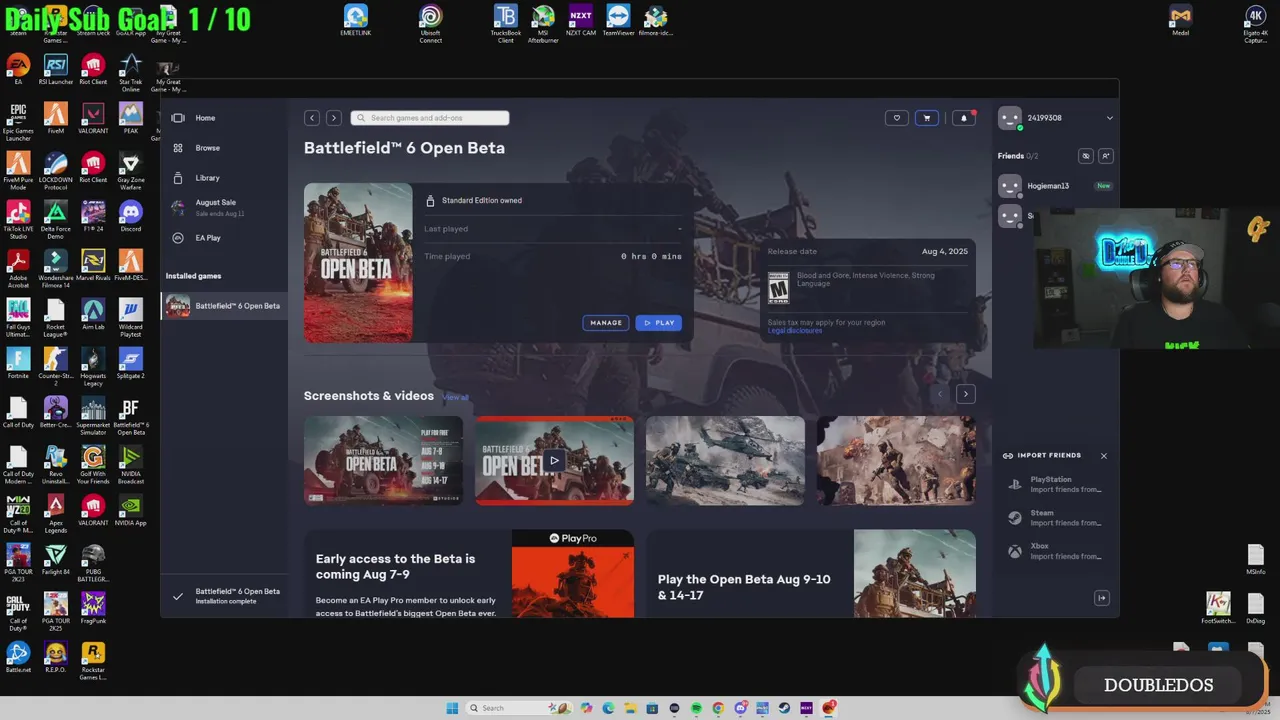
Task: Open the Rockstar Games Launcher icon
Action: click(x=93, y=661)
